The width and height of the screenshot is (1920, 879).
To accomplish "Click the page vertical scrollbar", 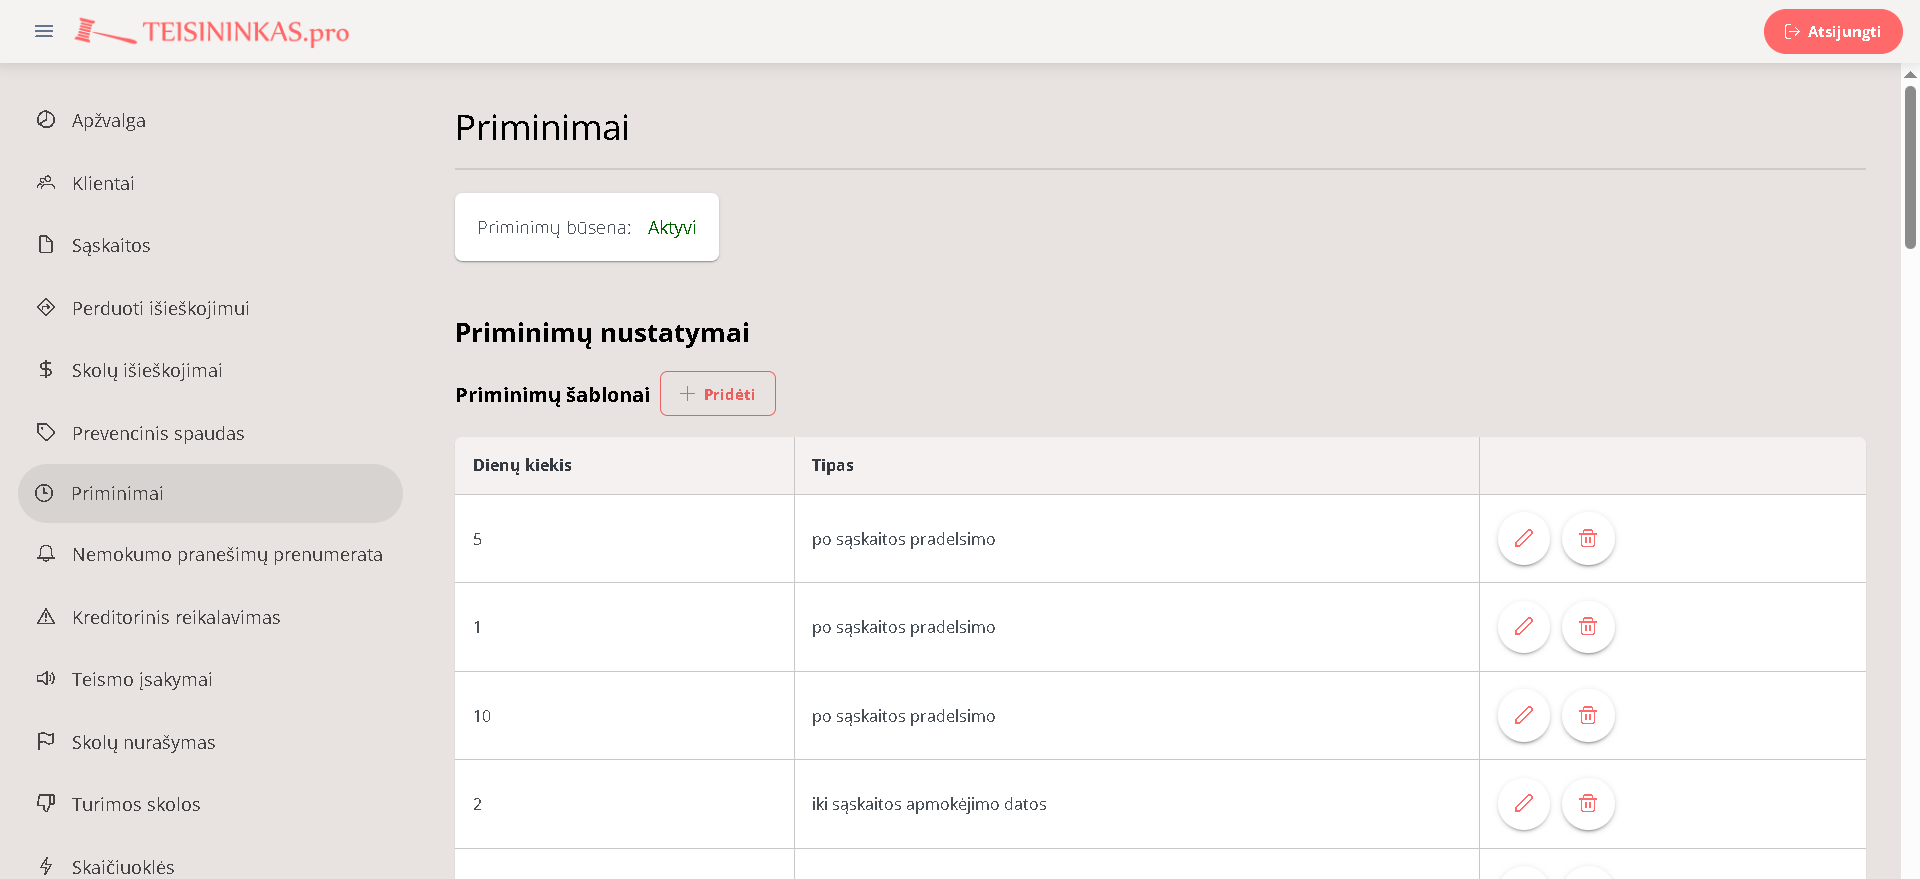I will [x=1910, y=168].
